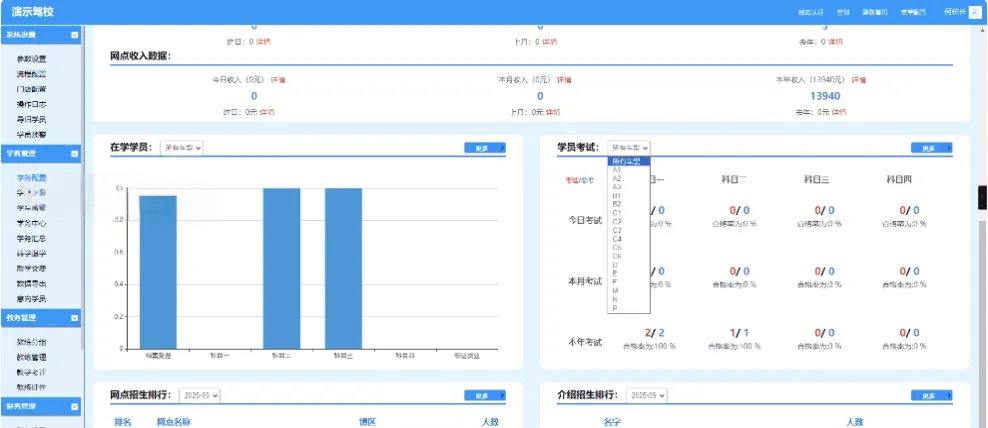Click the 何校长 user name

click(955, 12)
